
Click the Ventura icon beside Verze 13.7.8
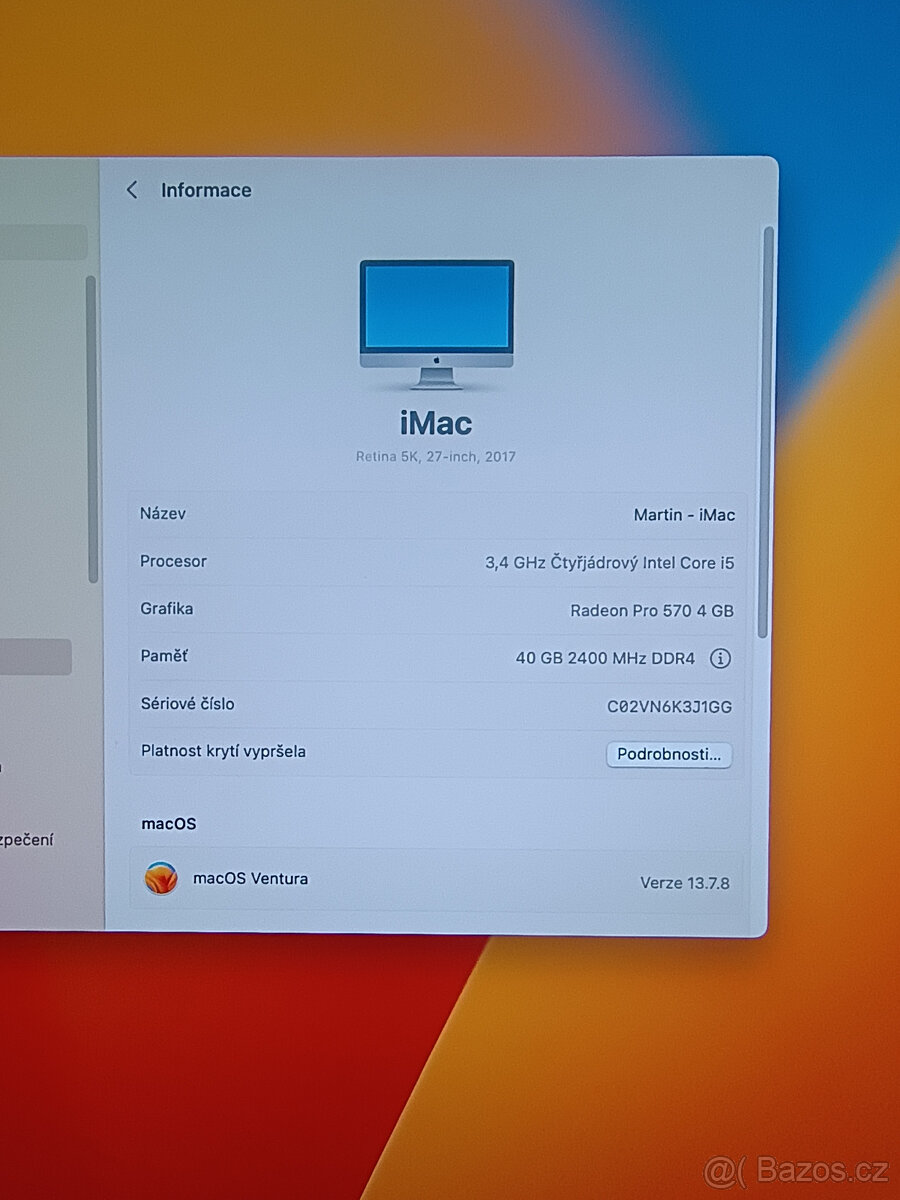point(161,878)
